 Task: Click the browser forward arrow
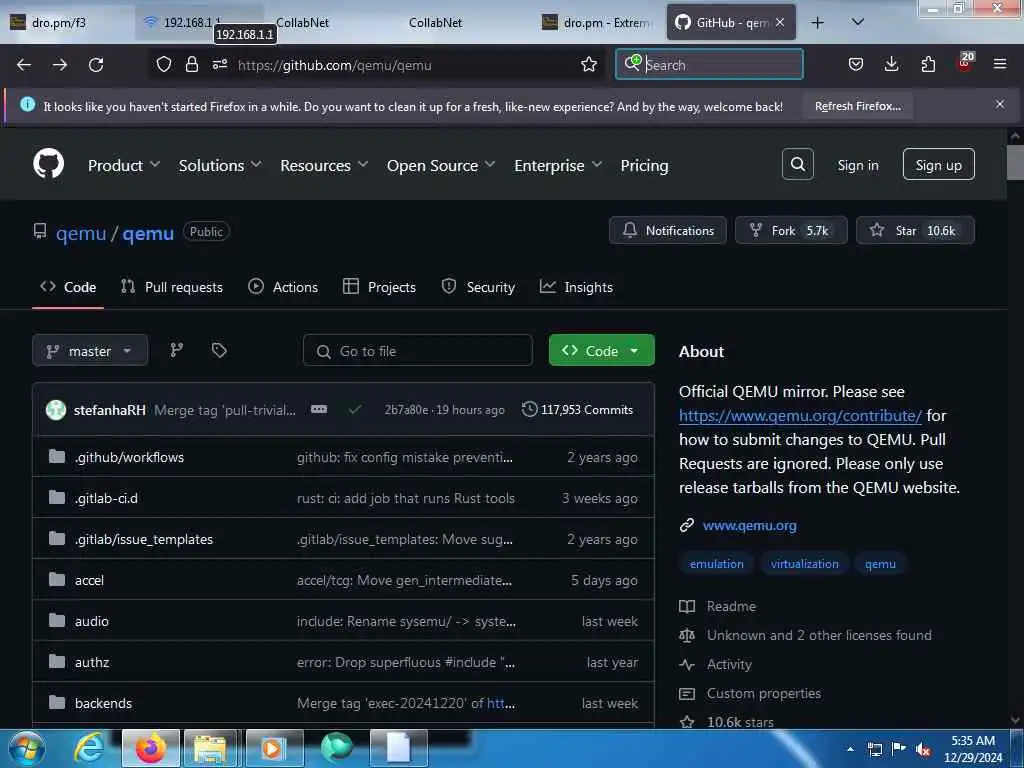coord(60,65)
